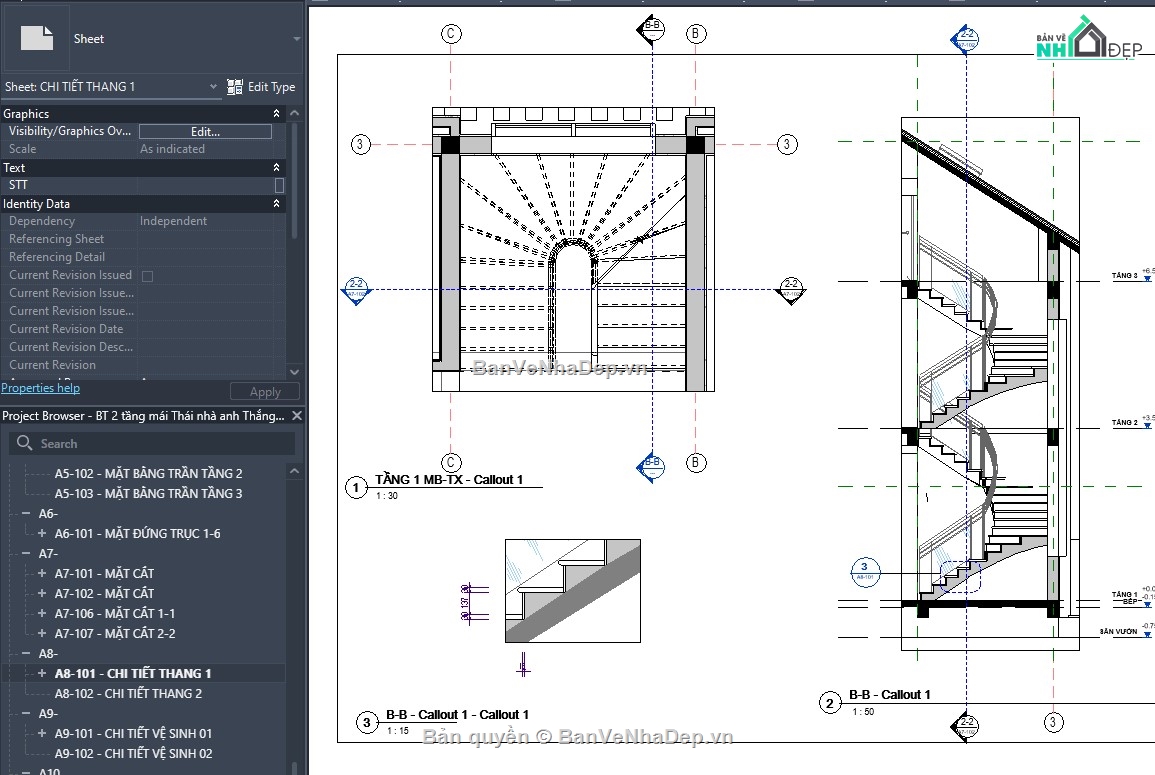Select sheet A7-101 - MẶT CẮT

(x=105, y=573)
